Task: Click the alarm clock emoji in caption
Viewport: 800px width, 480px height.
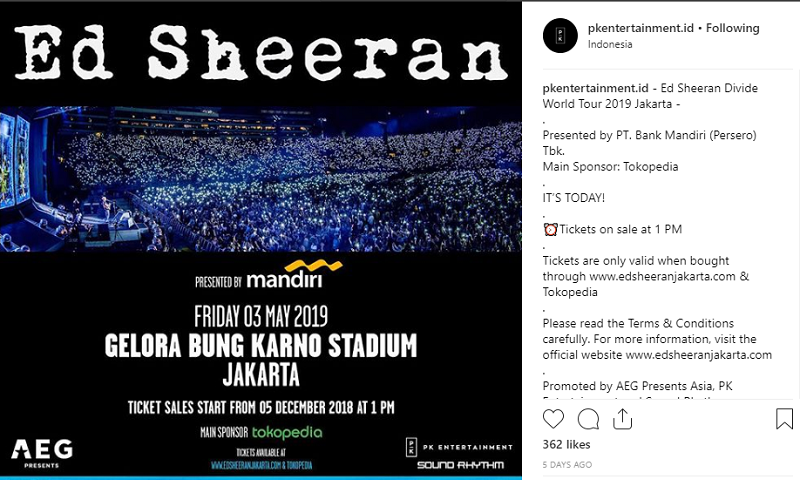Action: click(x=549, y=229)
